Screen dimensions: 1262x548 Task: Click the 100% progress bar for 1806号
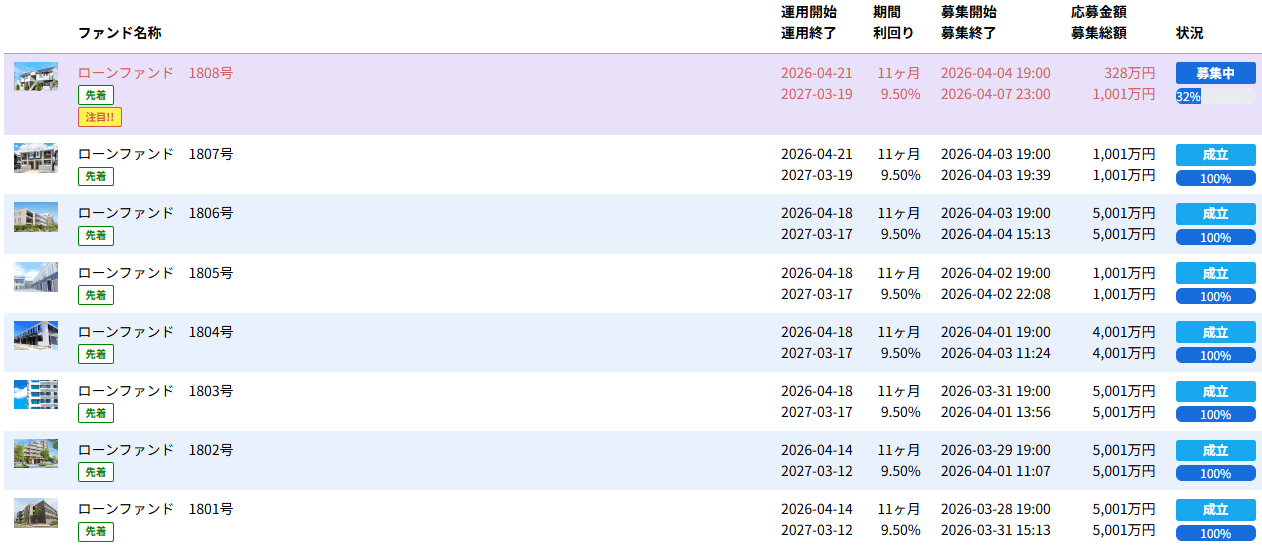click(x=1215, y=237)
